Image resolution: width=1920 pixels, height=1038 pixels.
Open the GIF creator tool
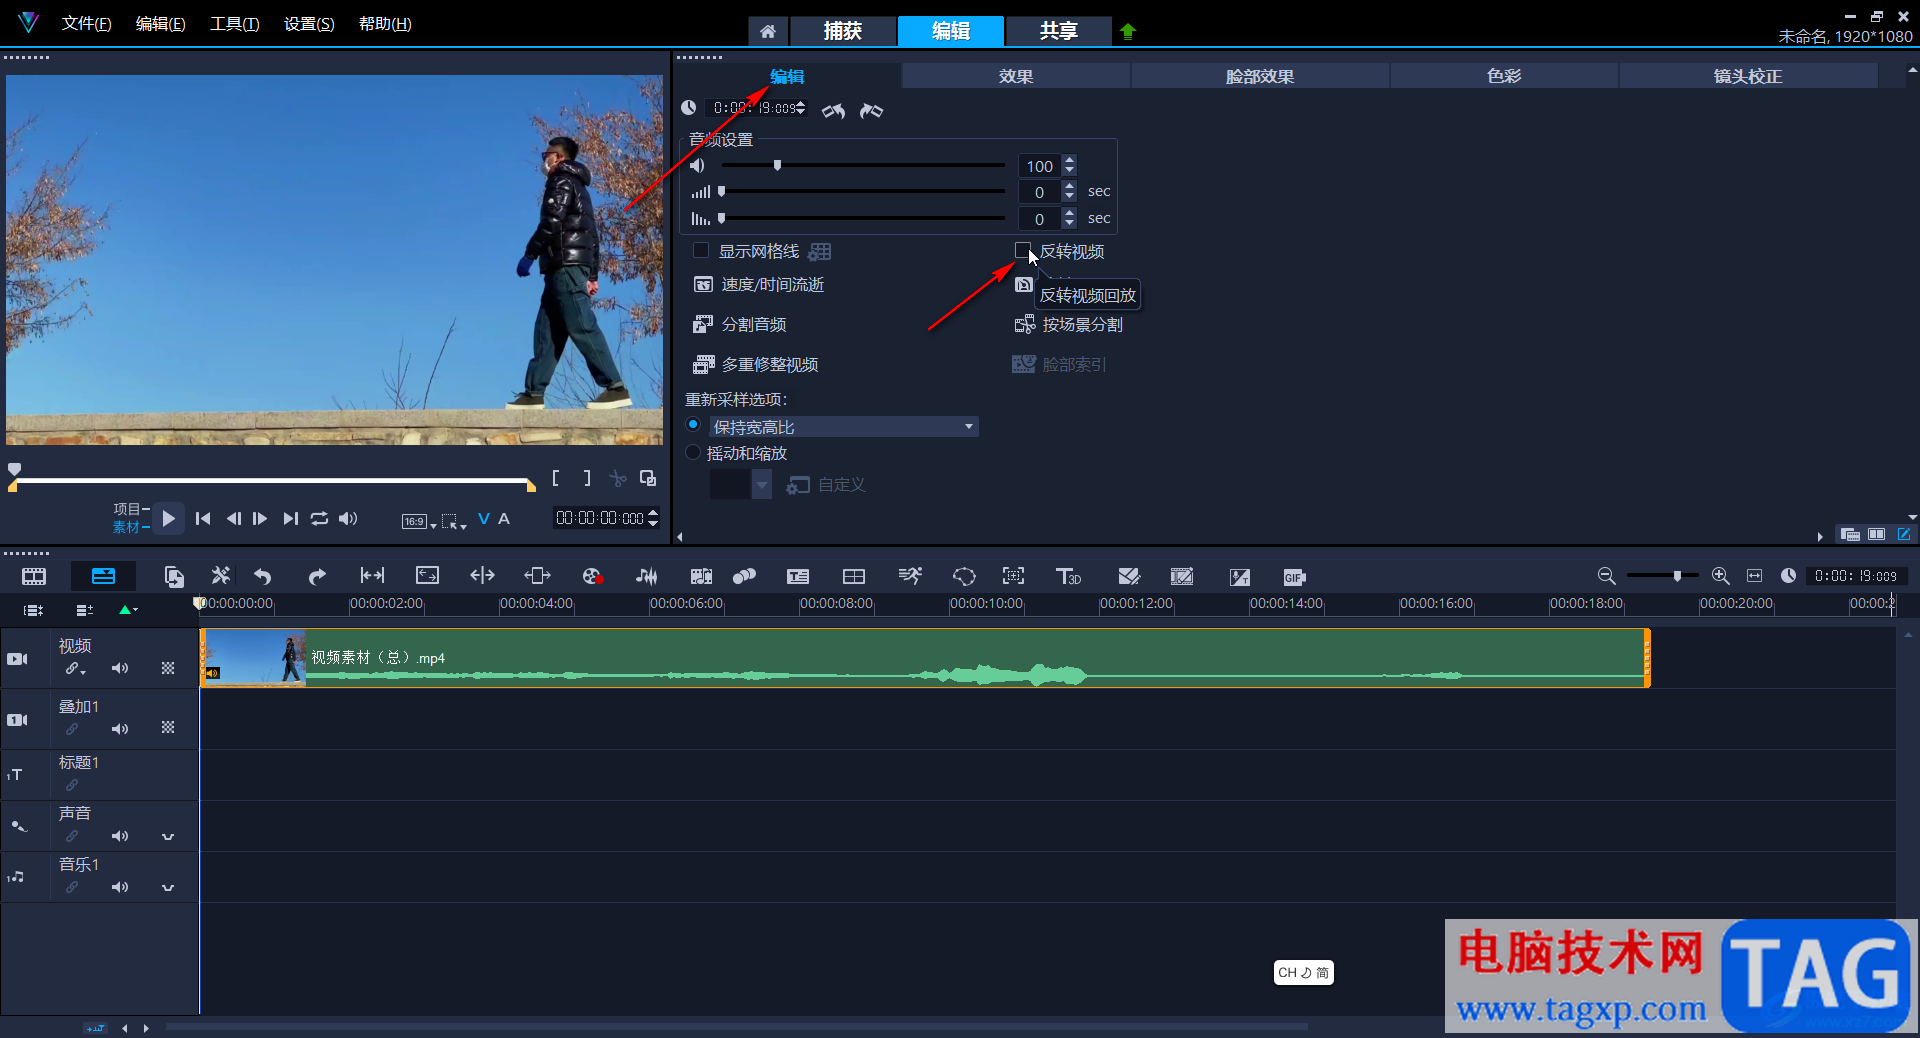click(1294, 577)
